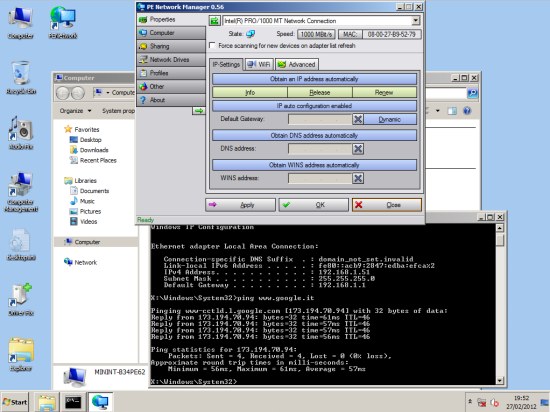Click the connection State icon
This screenshot has height=412, width=550.
(250, 34)
